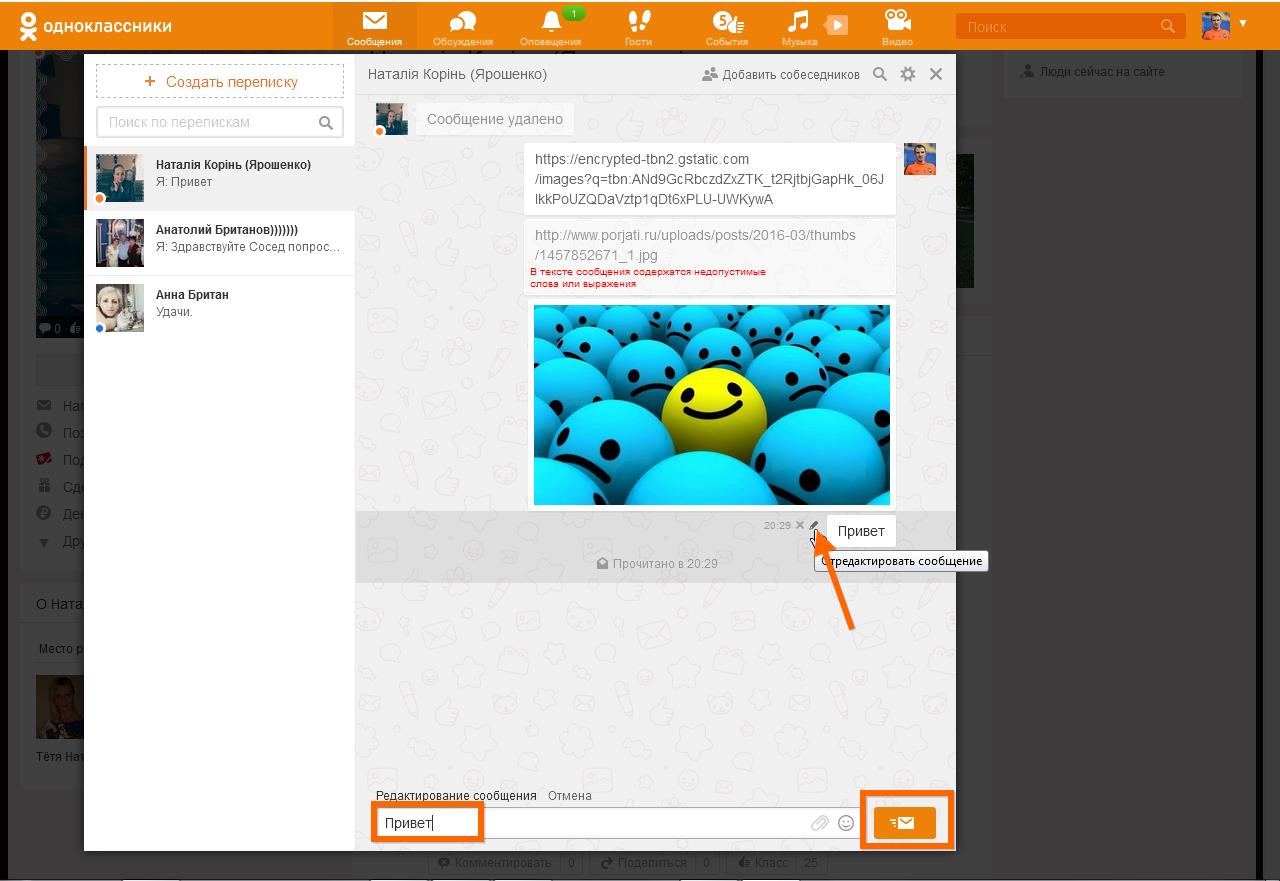This screenshot has height=881, width=1280.
Task: Click the pencil edit message icon
Action: pos(814,525)
